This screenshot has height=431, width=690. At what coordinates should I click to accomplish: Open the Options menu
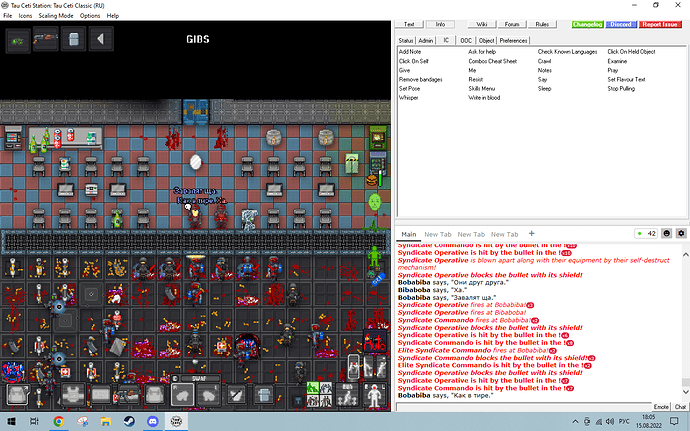[x=90, y=15]
